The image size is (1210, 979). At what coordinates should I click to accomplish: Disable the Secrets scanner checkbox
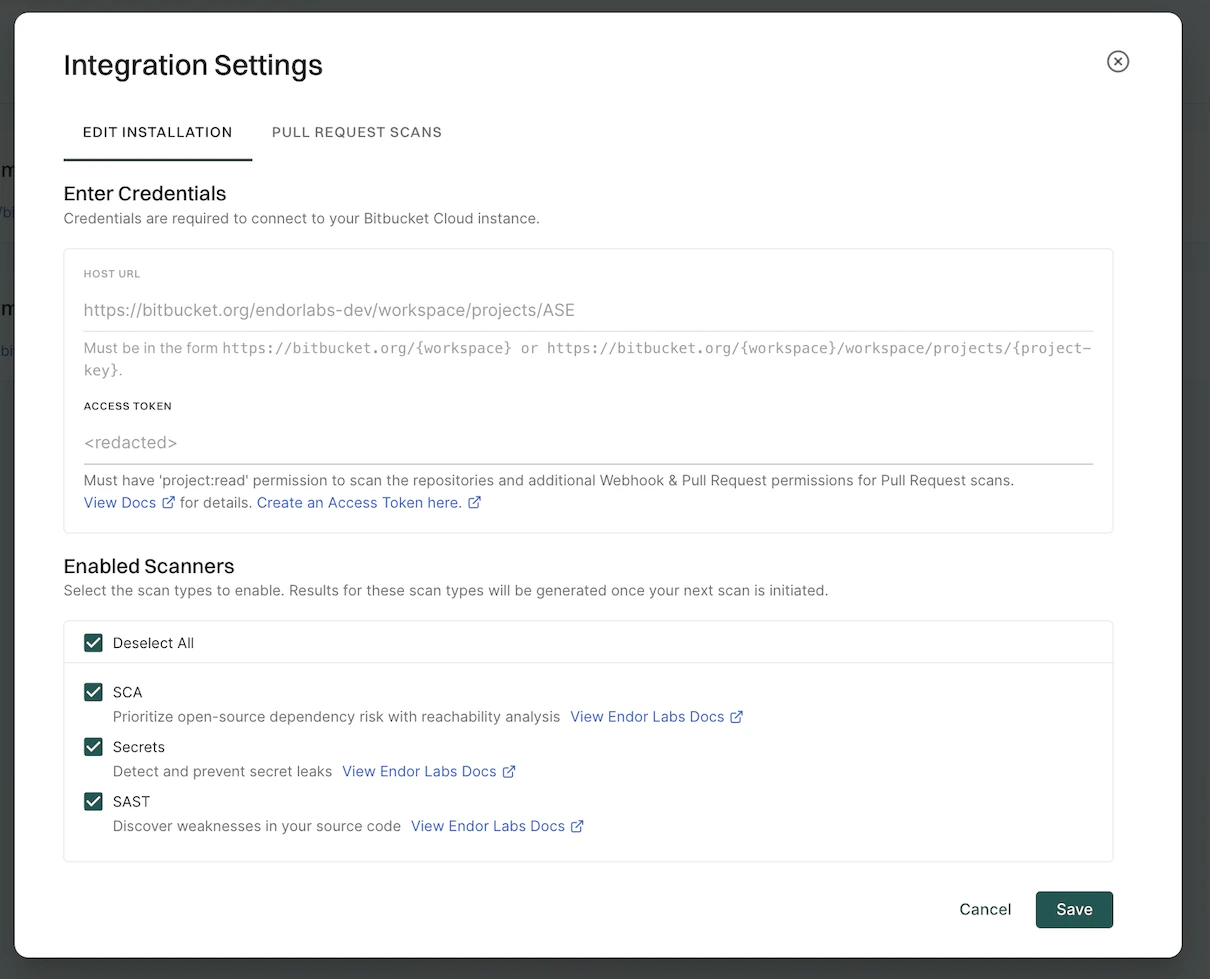click(93, 747)
